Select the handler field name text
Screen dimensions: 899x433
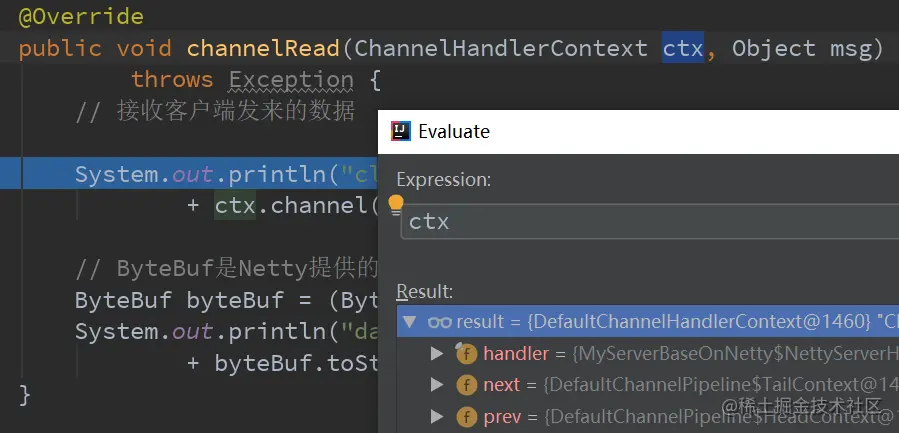[x=516, y=353]
